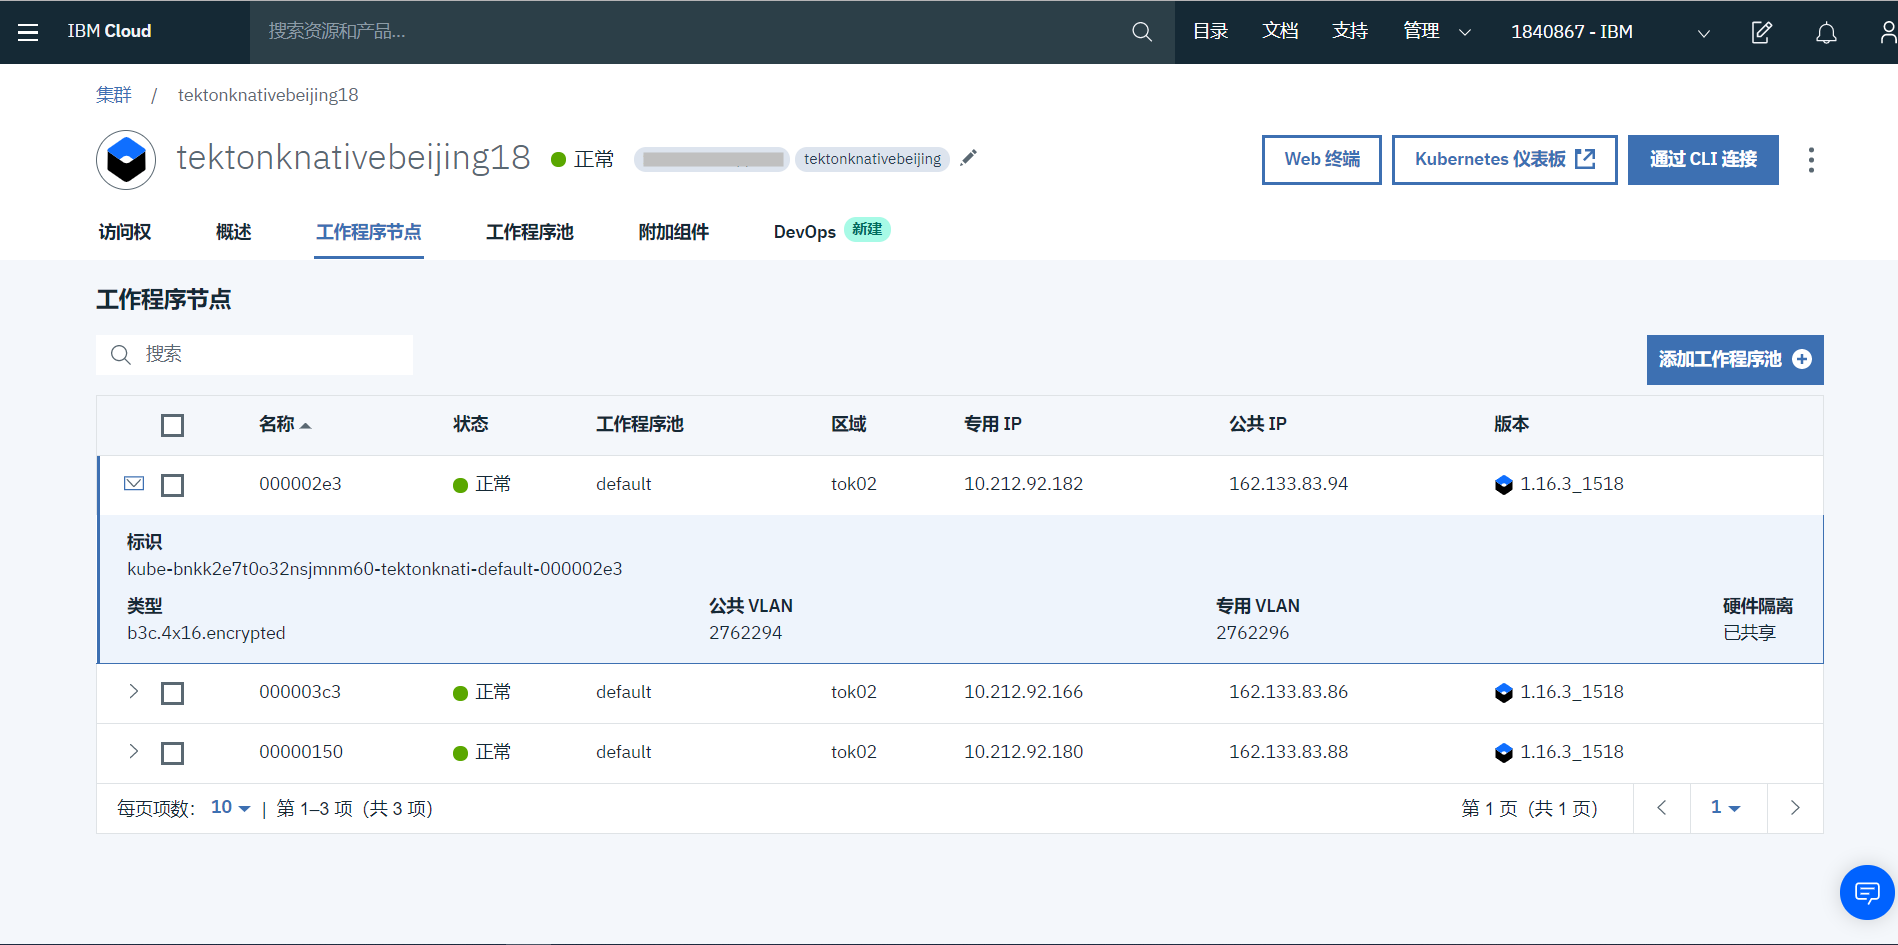This screenshot has width=1898, height=945.
Task: Click the Web 终端 button
Action: click(1322, 160)
